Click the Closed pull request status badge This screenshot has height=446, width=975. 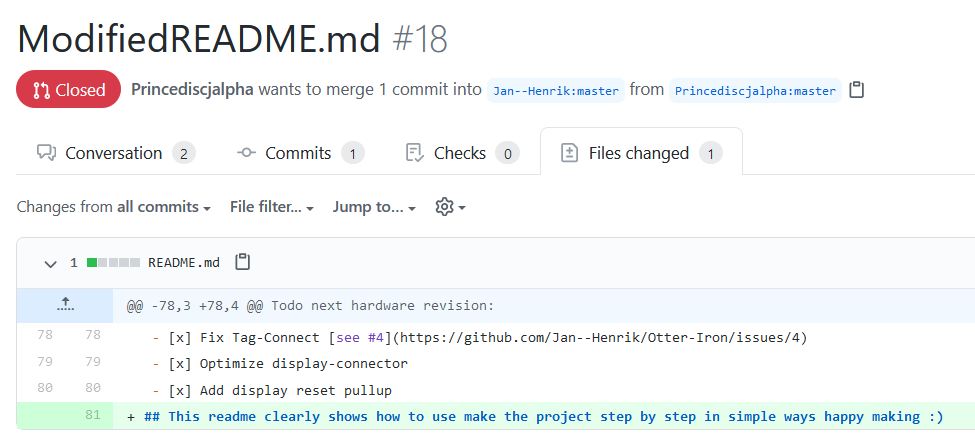[x=69, y=90]
